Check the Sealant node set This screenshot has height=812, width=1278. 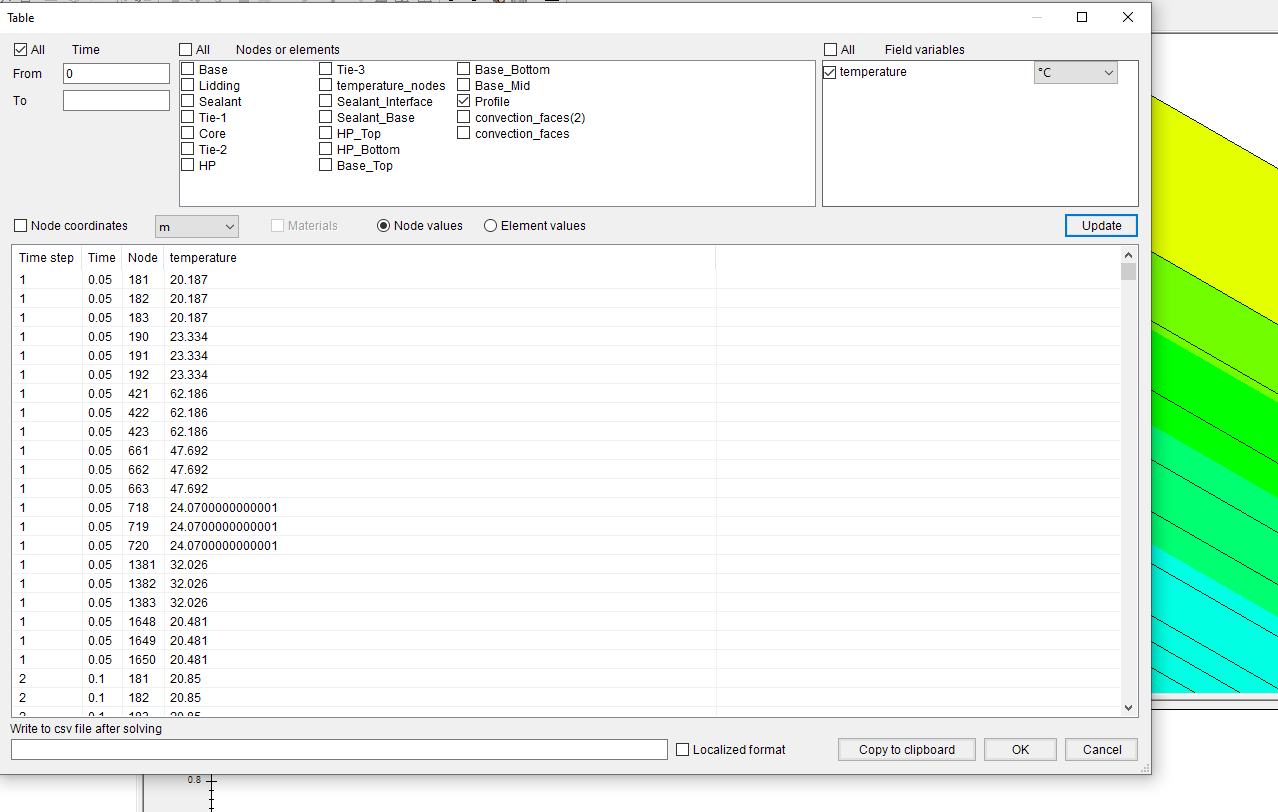(x=188, y=101)
